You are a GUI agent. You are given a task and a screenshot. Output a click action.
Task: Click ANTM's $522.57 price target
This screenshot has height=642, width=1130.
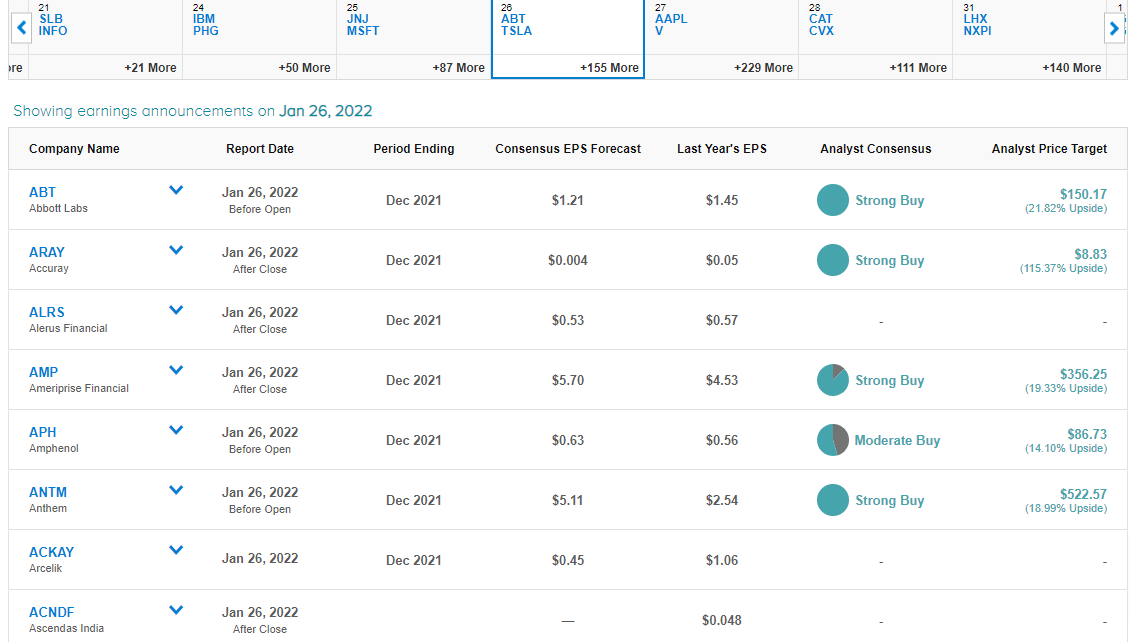pyautogui.click(x=1083, y=494)
